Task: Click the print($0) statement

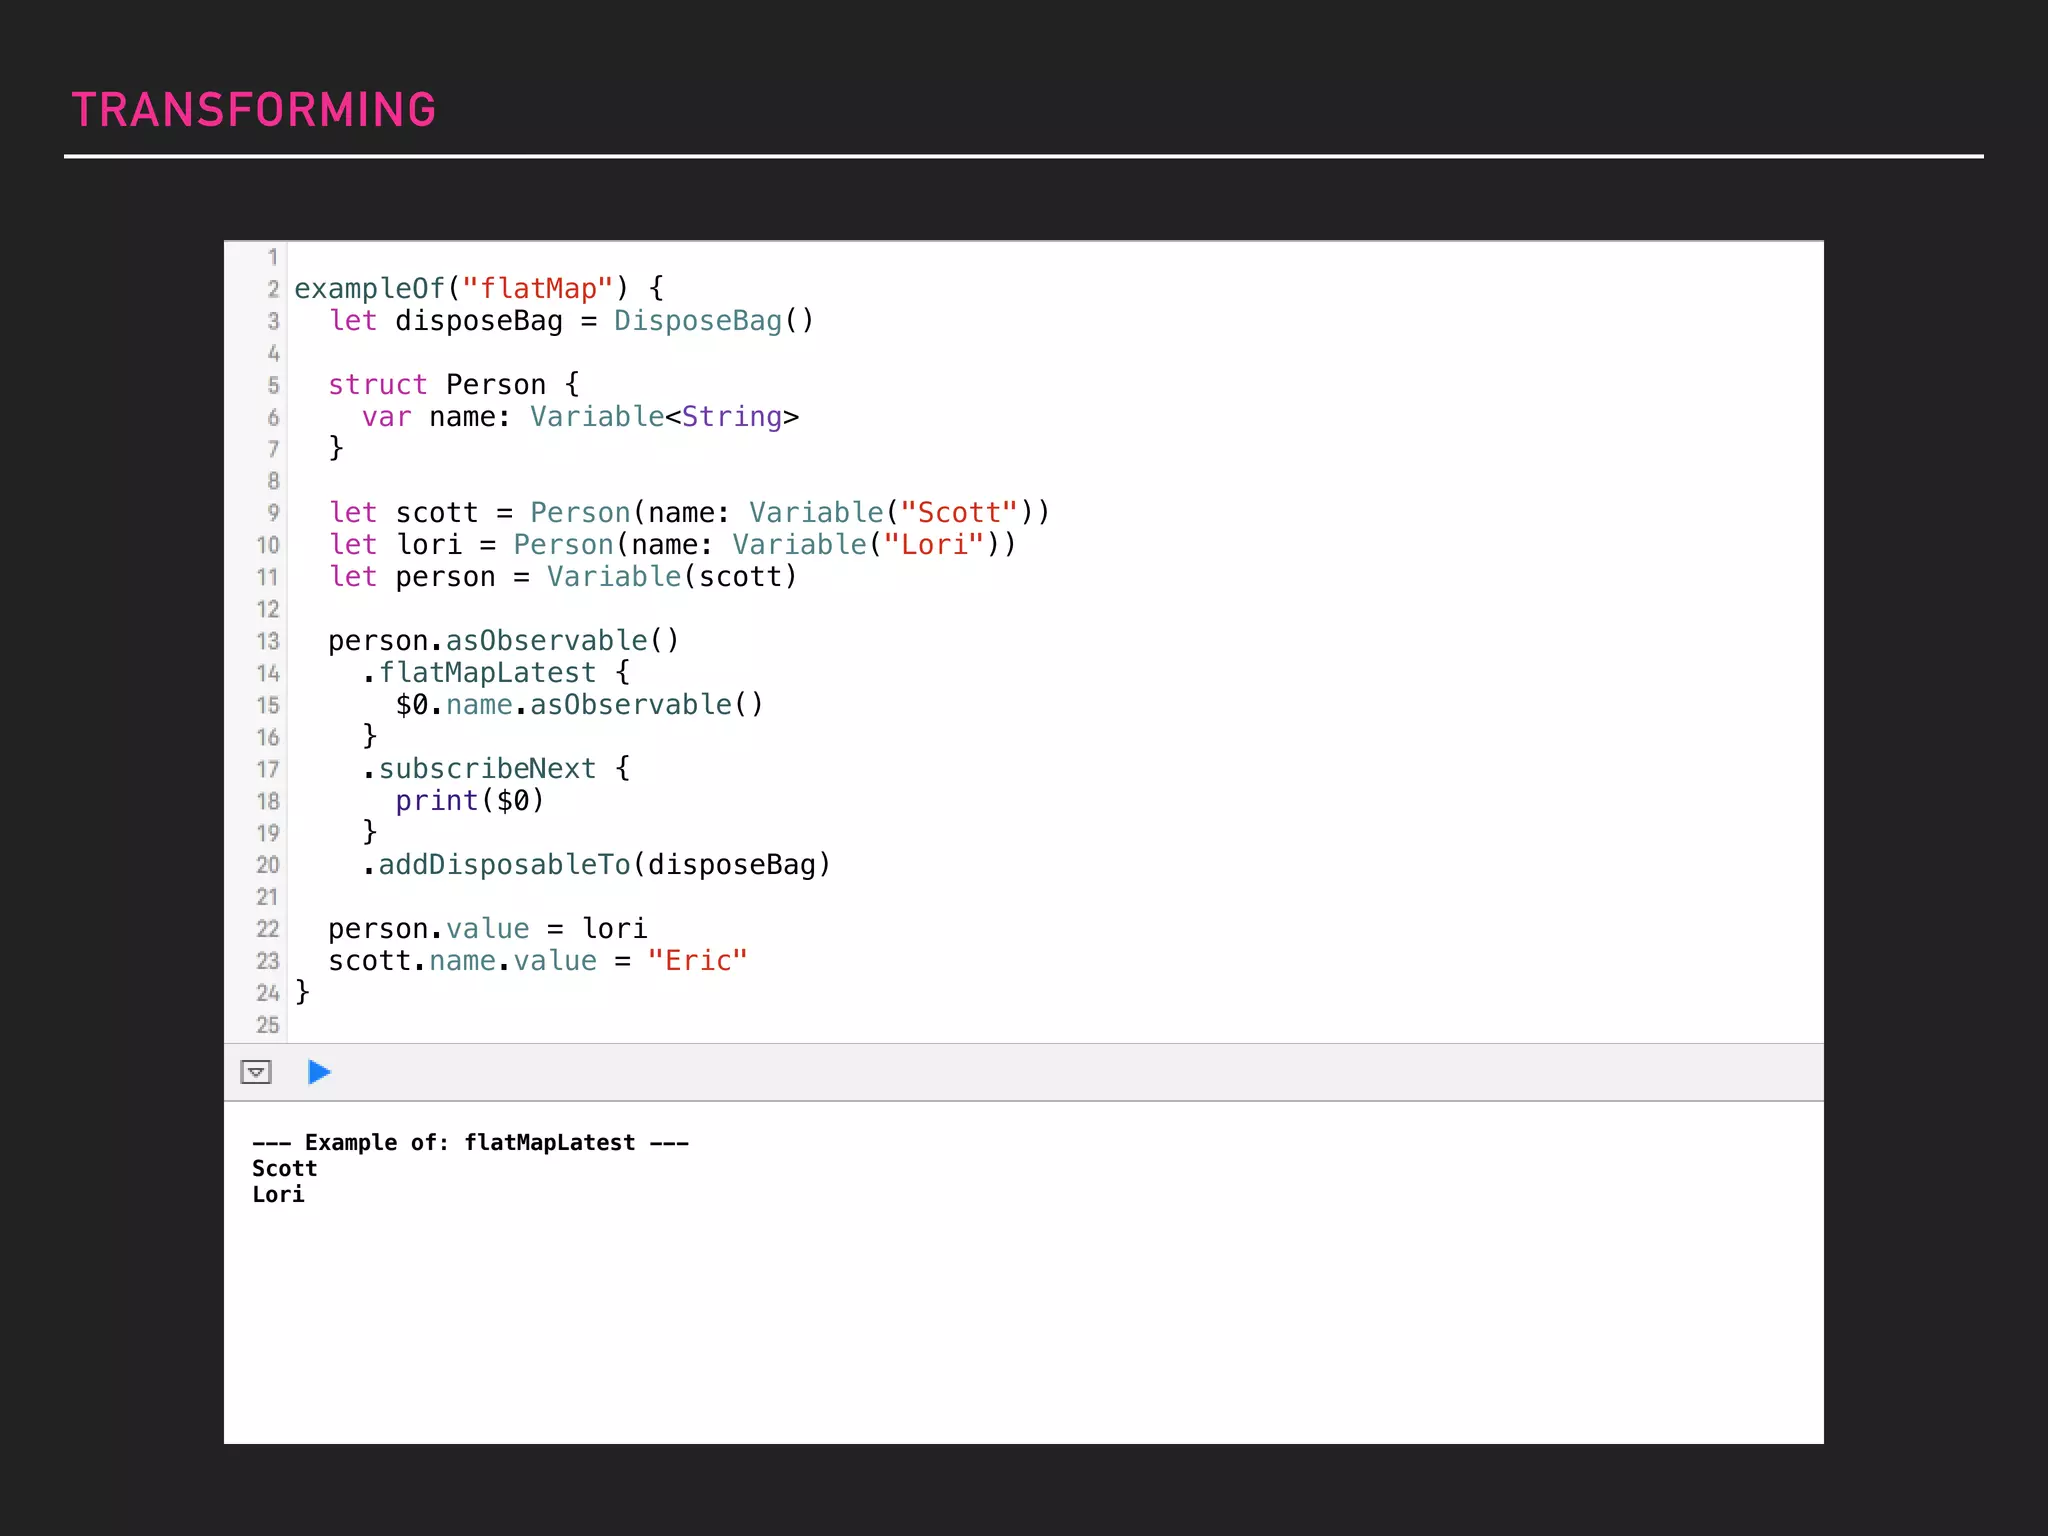Action: click(469, 801)
